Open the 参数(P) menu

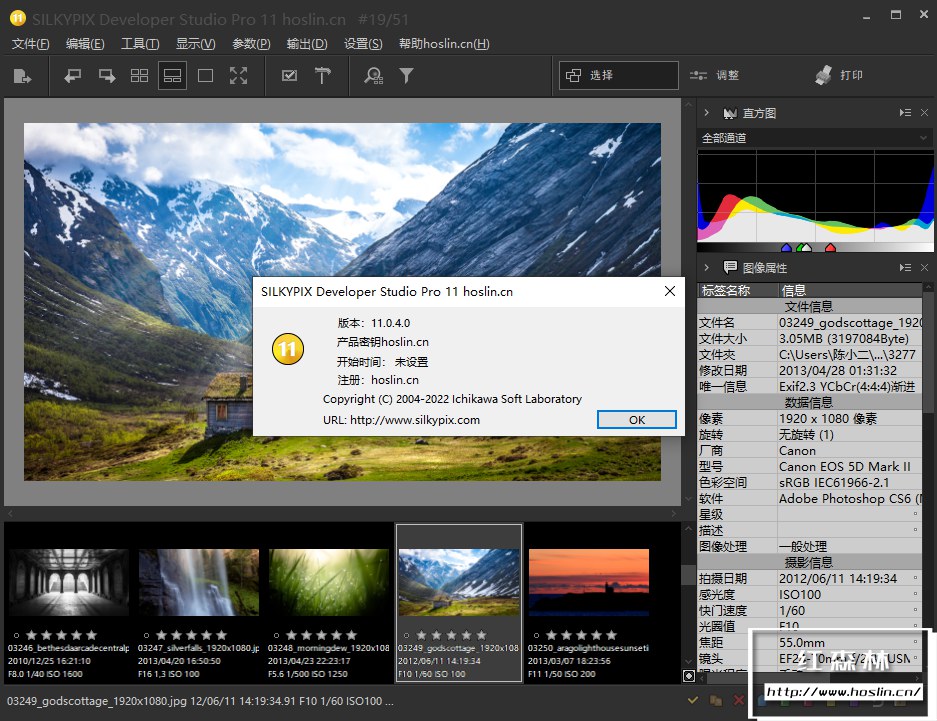pos(251,44)
